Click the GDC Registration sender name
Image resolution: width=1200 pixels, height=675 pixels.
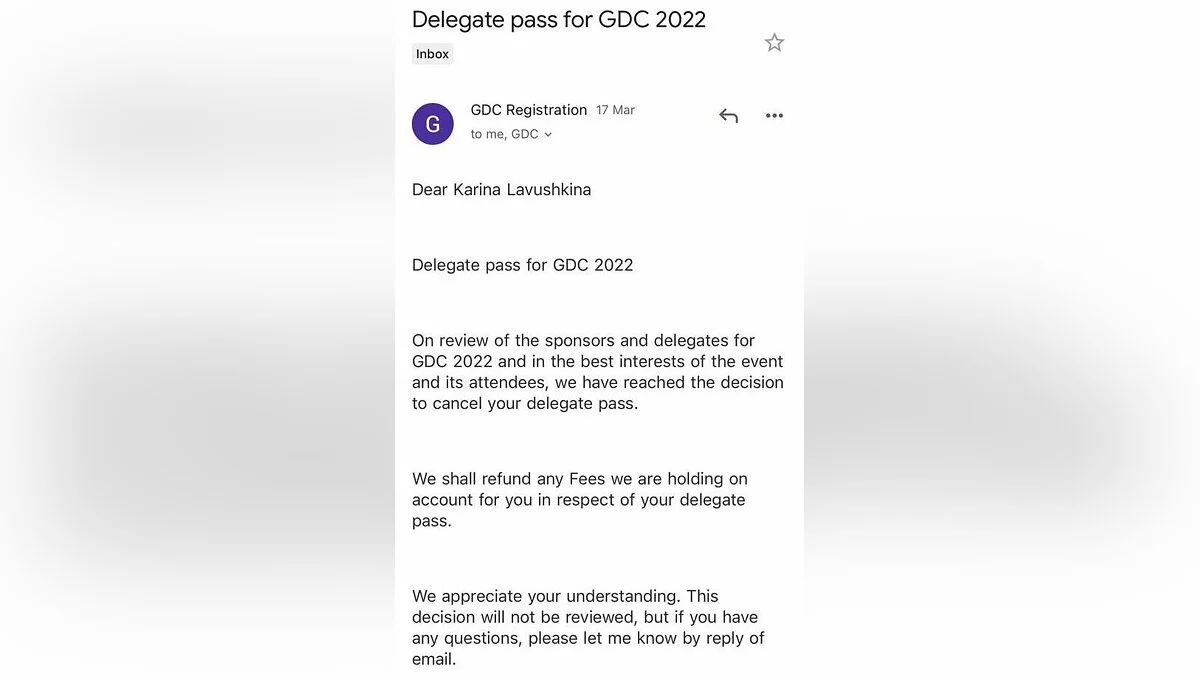(529, 110)
